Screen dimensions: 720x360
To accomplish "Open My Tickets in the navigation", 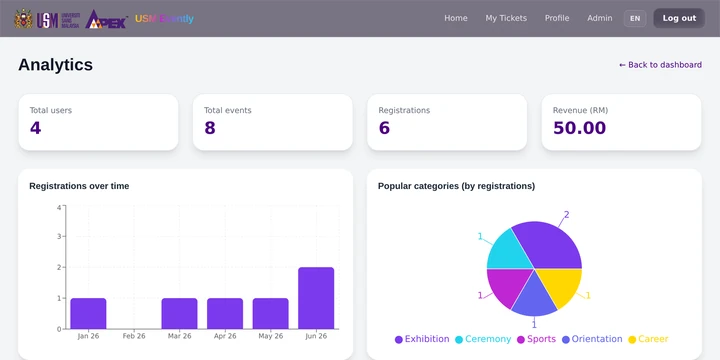I will coord(506,18).
